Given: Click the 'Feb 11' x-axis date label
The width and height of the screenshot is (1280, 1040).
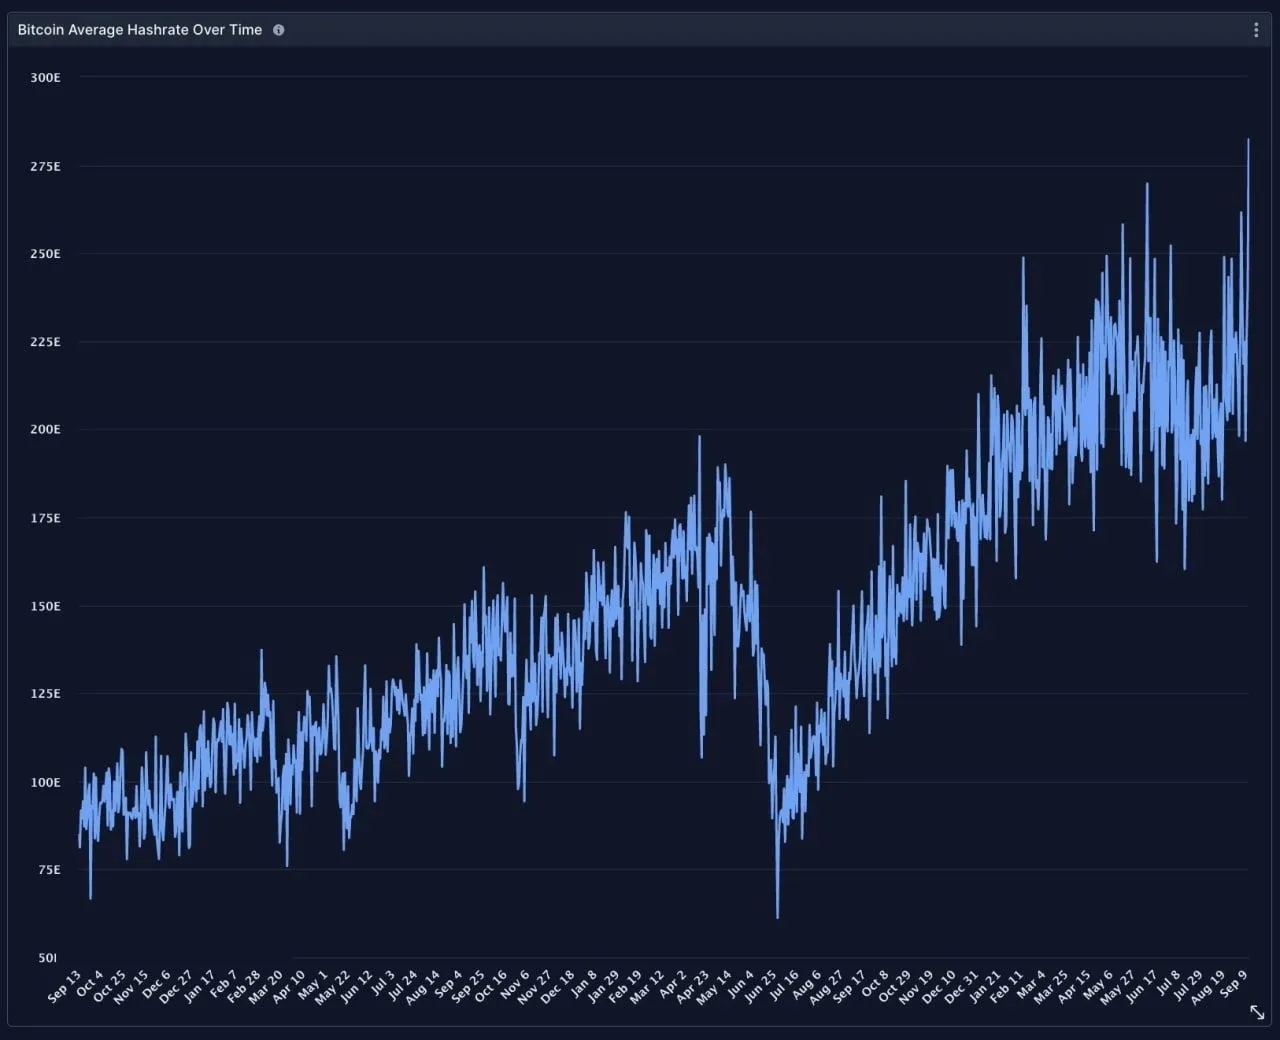Looking at the screenshot, I should click(x=1006, y=986).
